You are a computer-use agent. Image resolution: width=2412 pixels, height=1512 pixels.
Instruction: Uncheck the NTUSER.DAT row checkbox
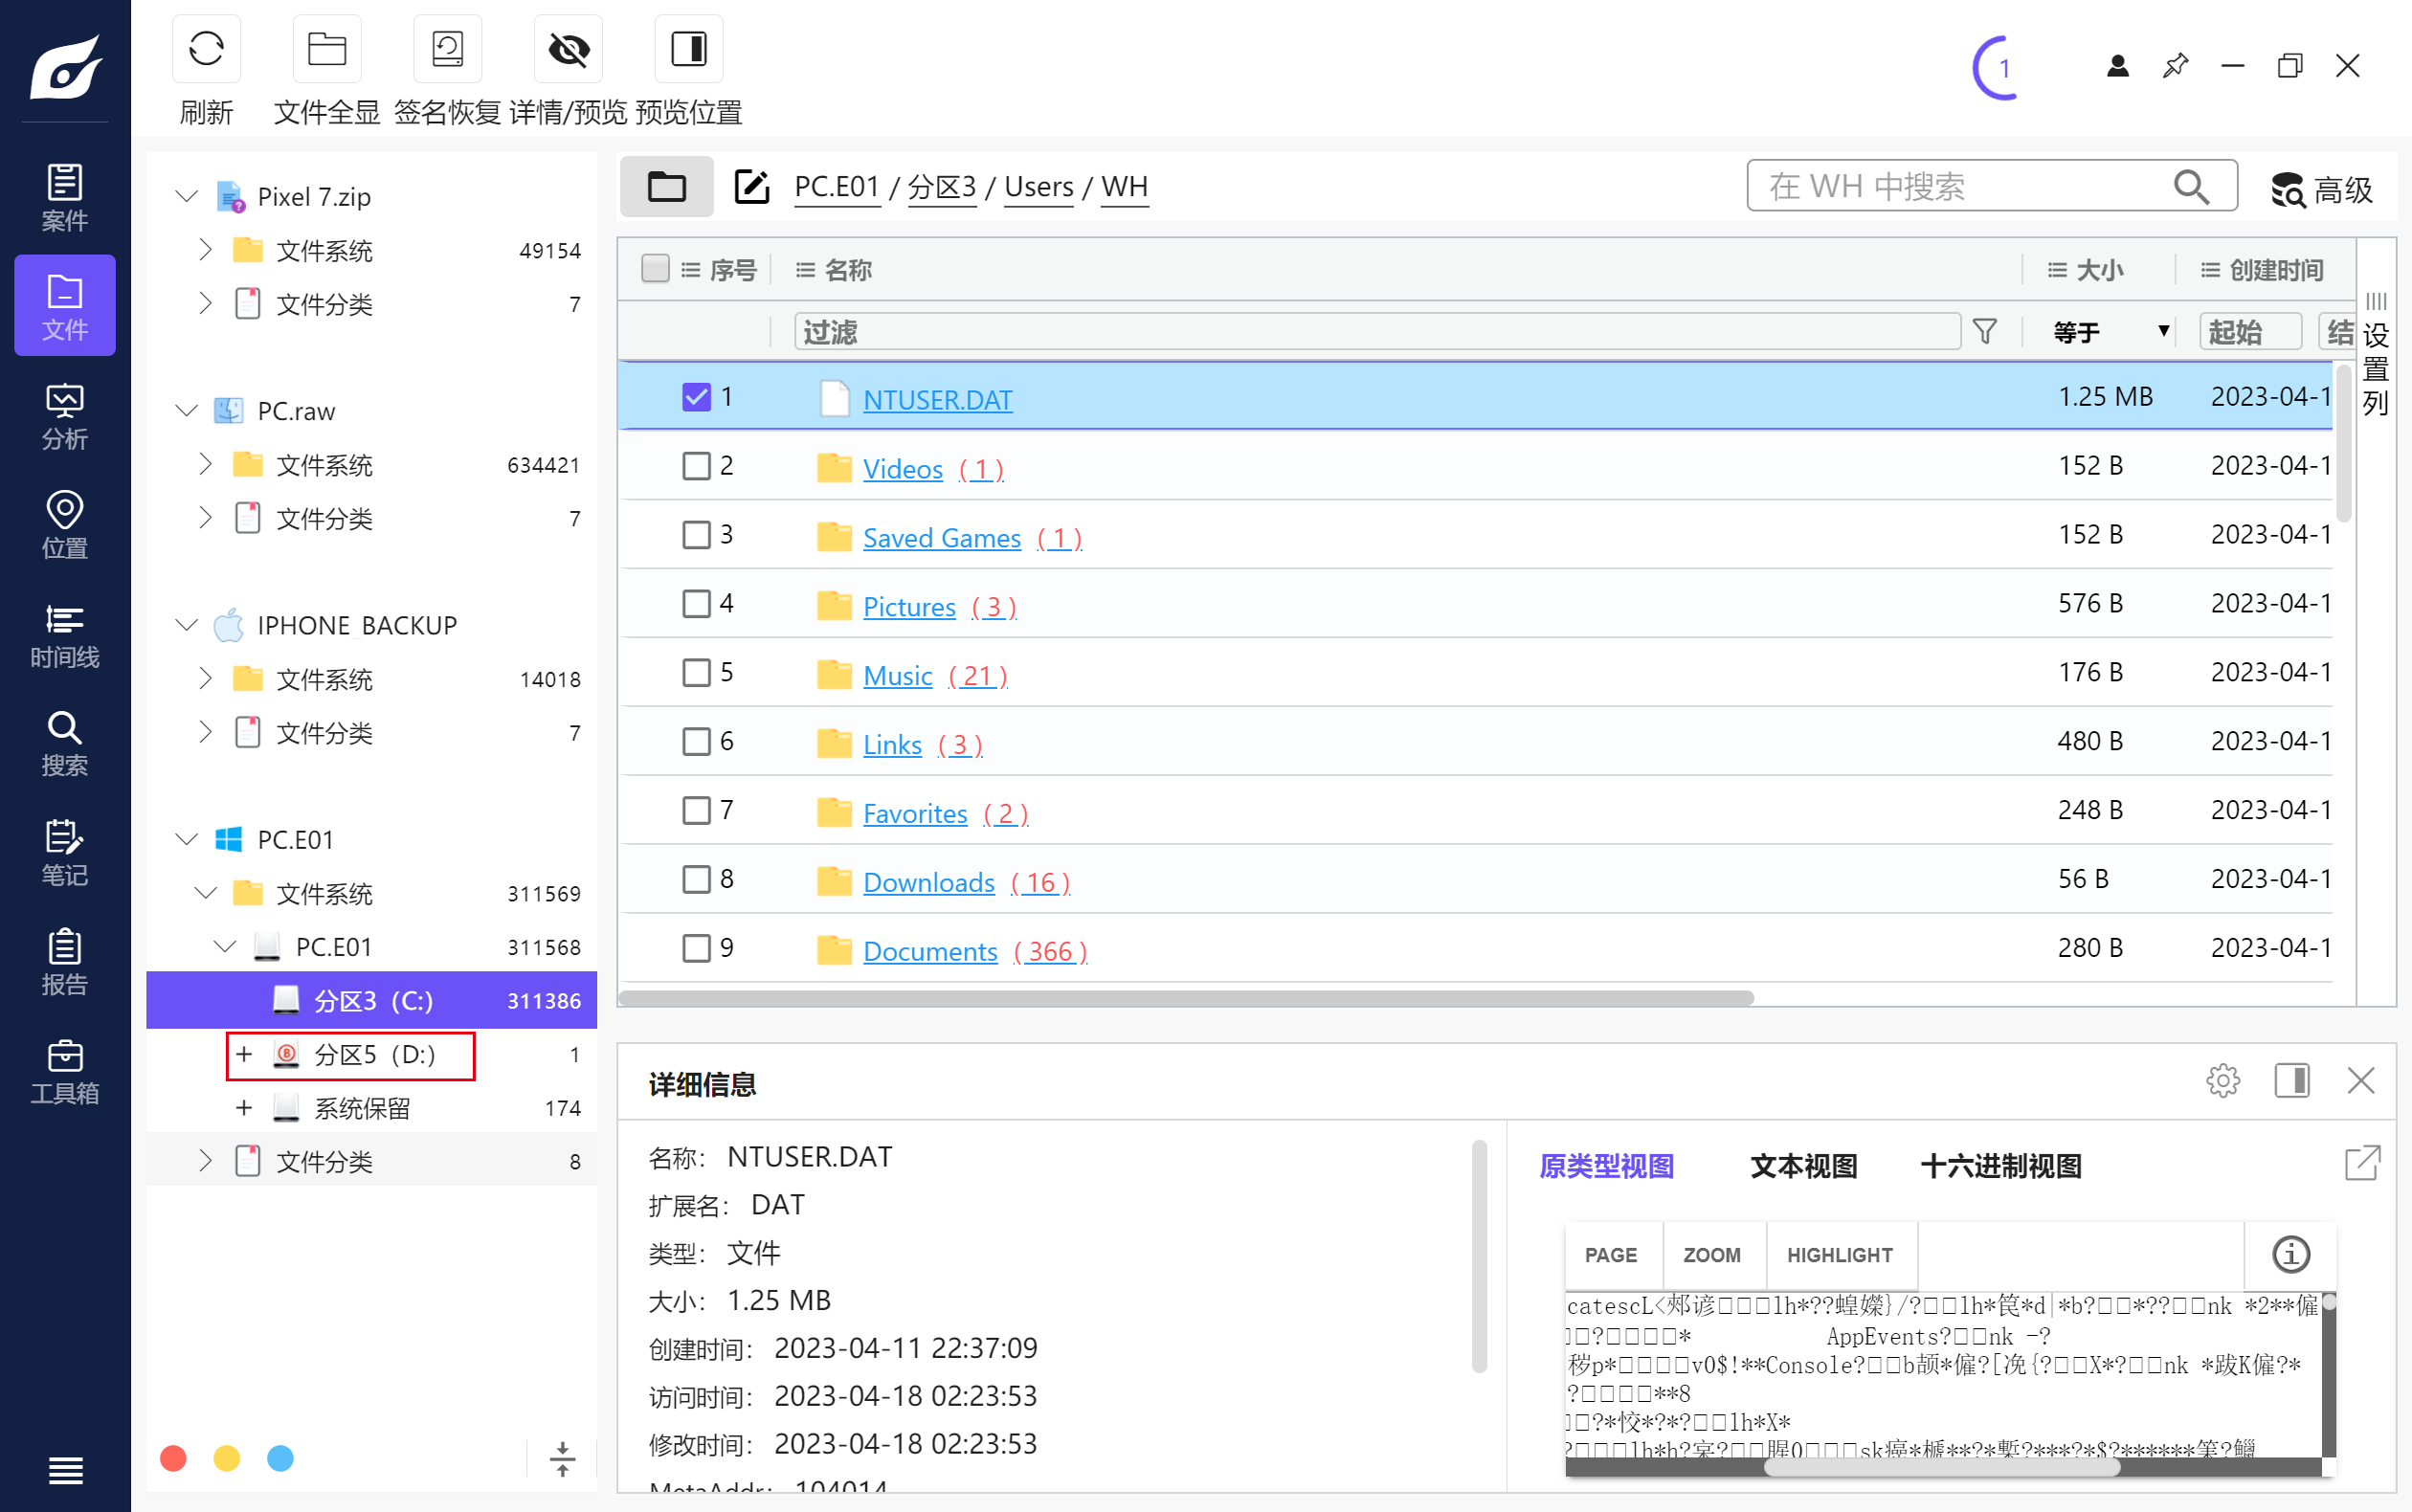tap(696, 397)
